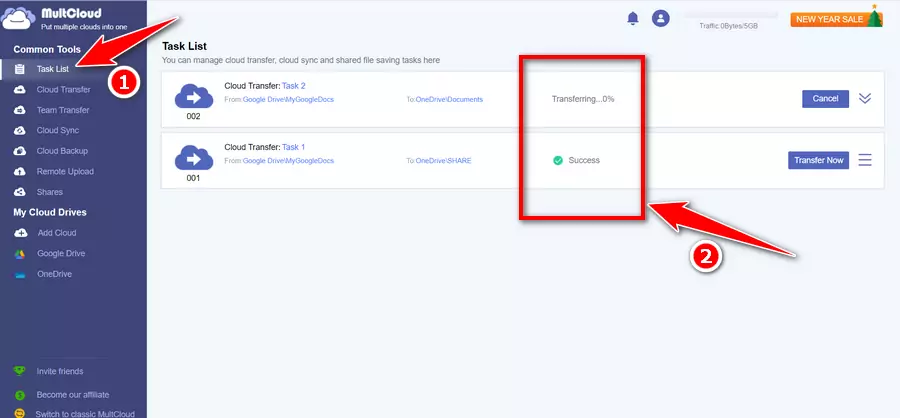The image size is (900, 418).
Task: Click the OneDrive logo icon
Action: pos(20,275)
